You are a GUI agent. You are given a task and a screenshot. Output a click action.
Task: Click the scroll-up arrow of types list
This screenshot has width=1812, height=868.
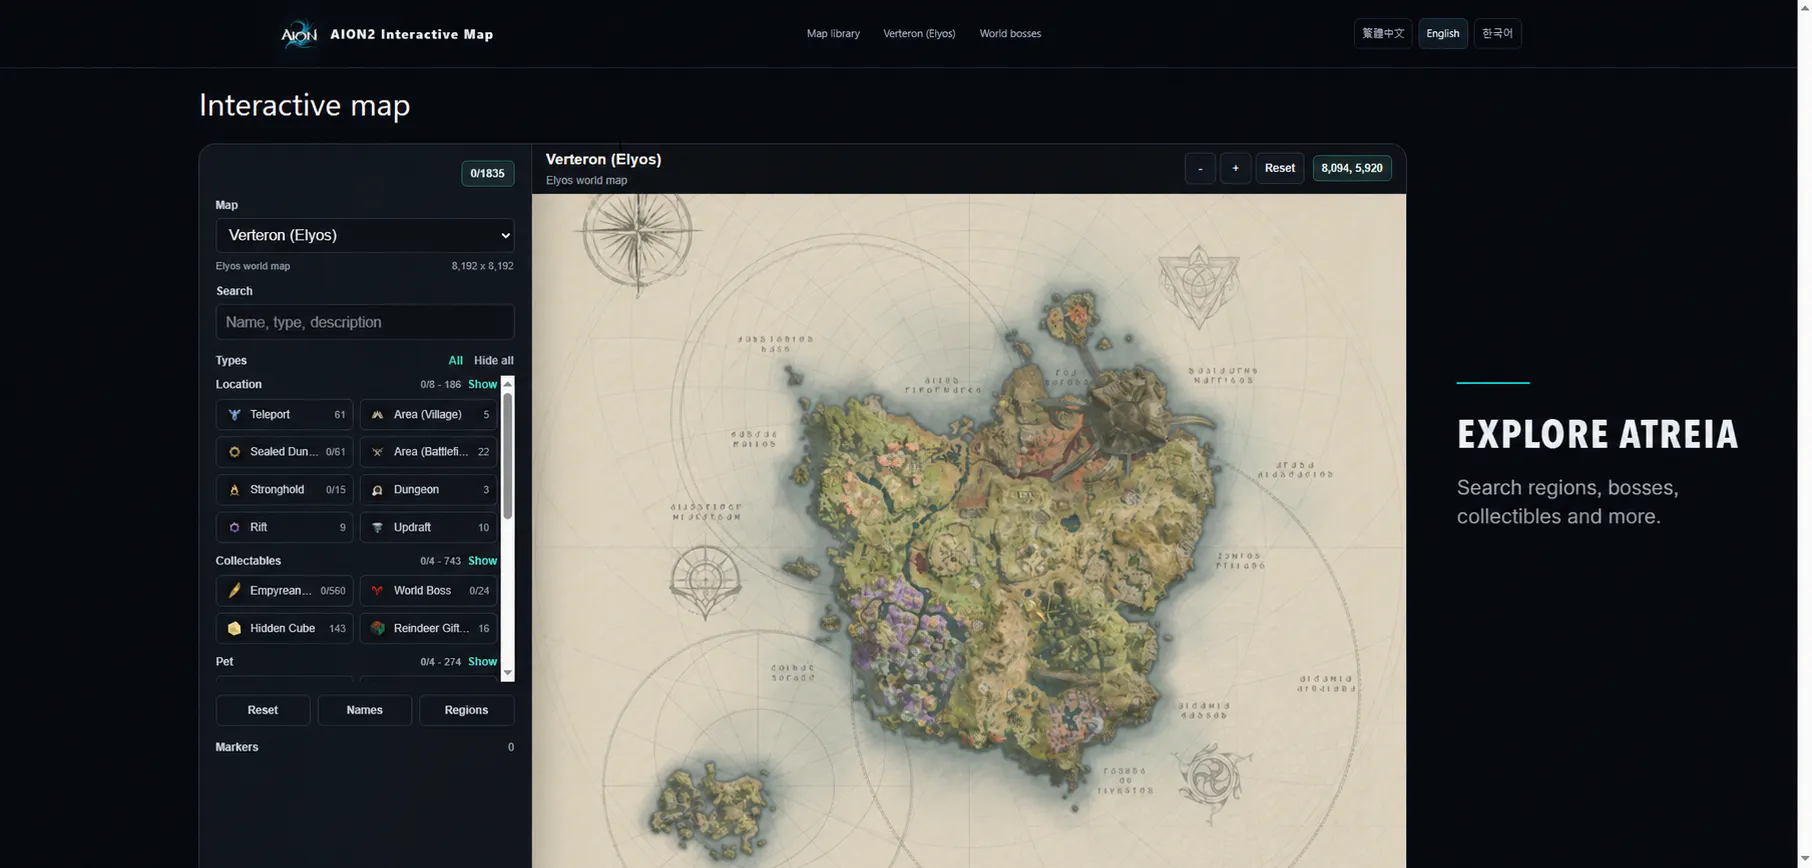click(x=507, y=384)
